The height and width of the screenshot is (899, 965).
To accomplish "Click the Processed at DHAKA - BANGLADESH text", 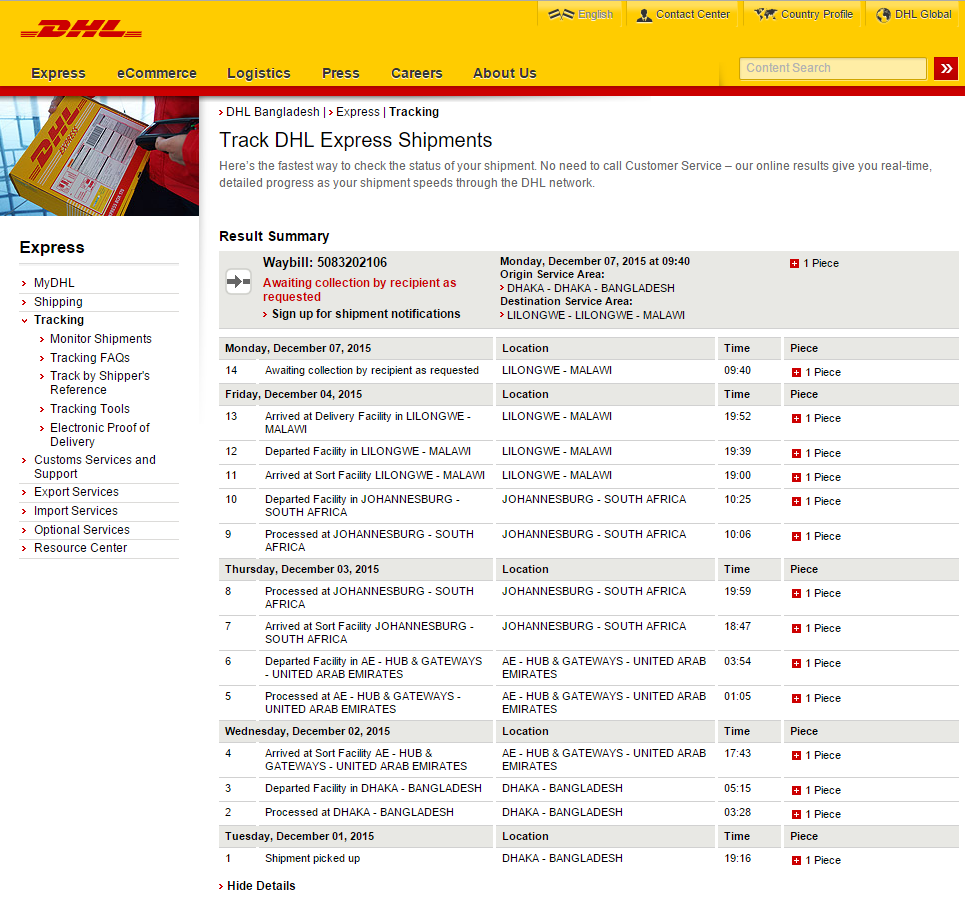I will [x=359, y=812].
